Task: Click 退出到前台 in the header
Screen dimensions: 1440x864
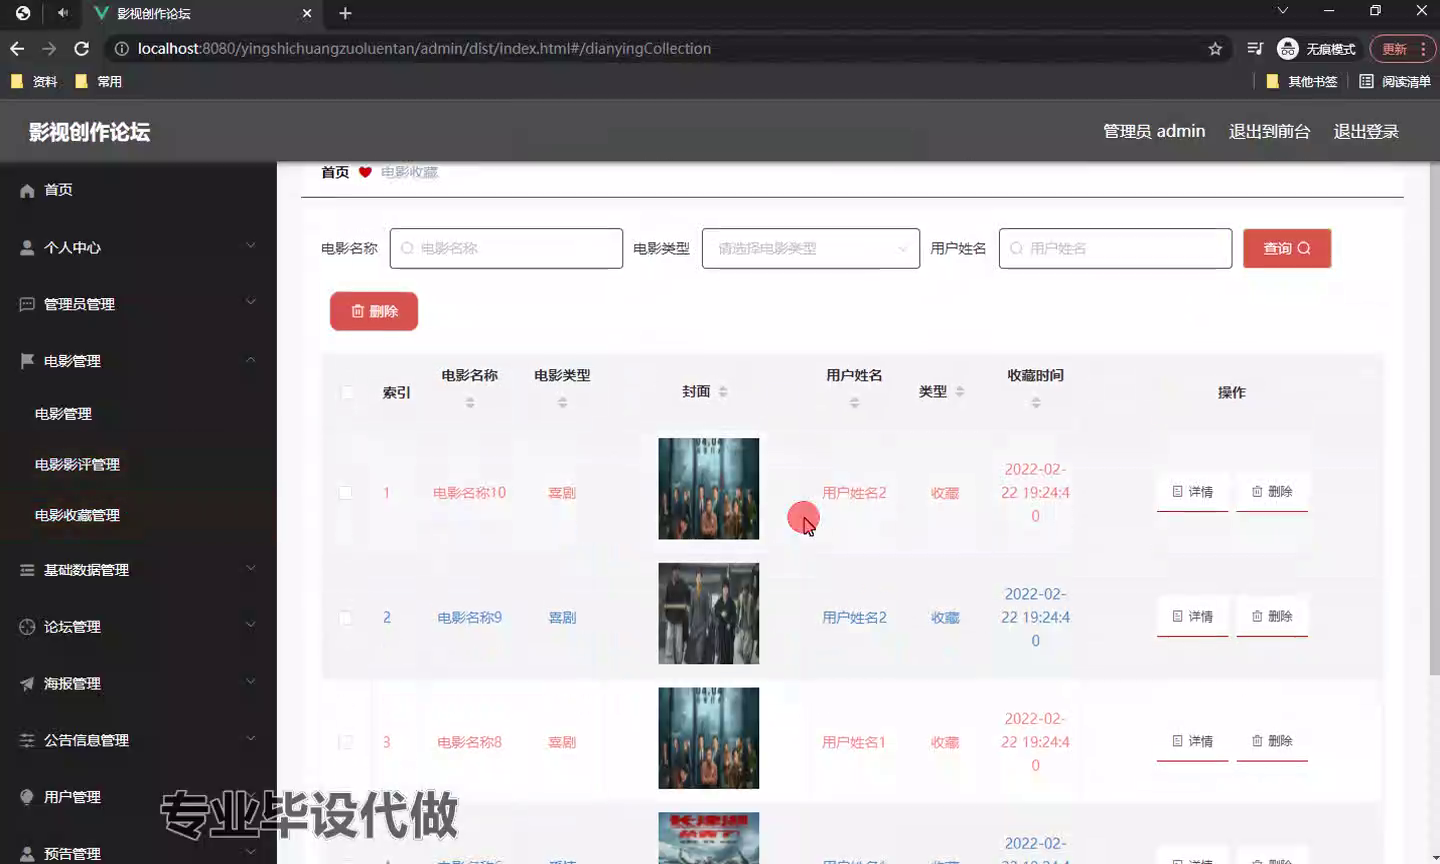Action: [1269, 131]
